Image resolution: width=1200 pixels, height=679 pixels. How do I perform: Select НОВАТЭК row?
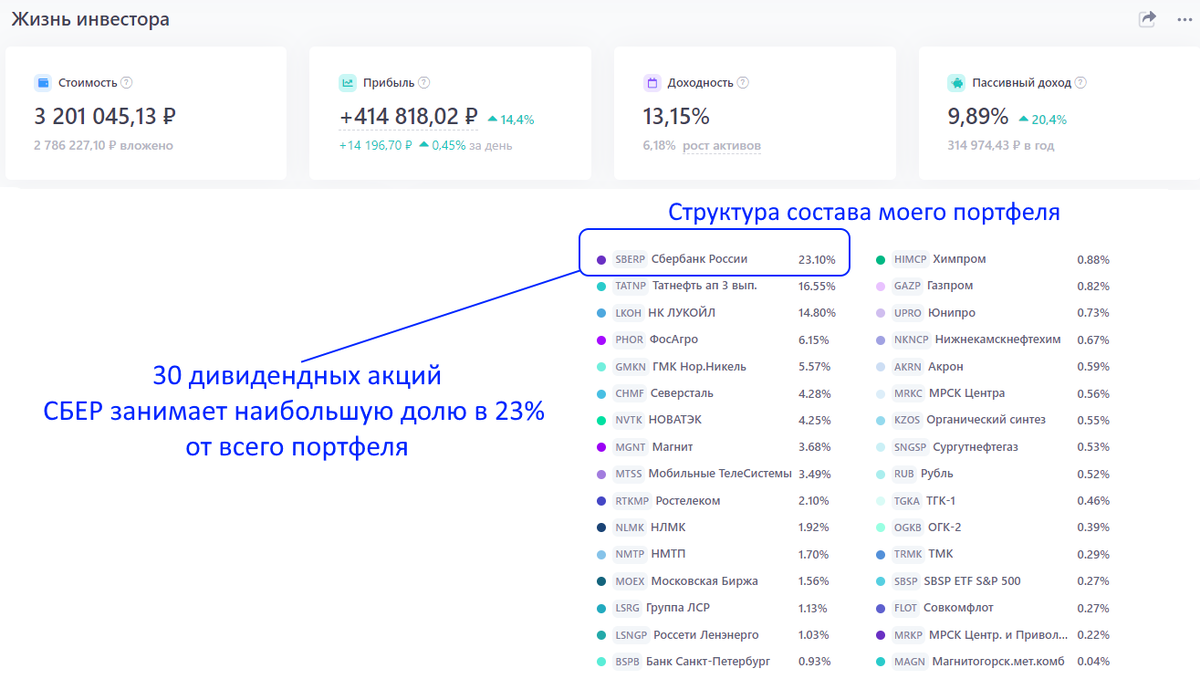[x=715, y=420]
